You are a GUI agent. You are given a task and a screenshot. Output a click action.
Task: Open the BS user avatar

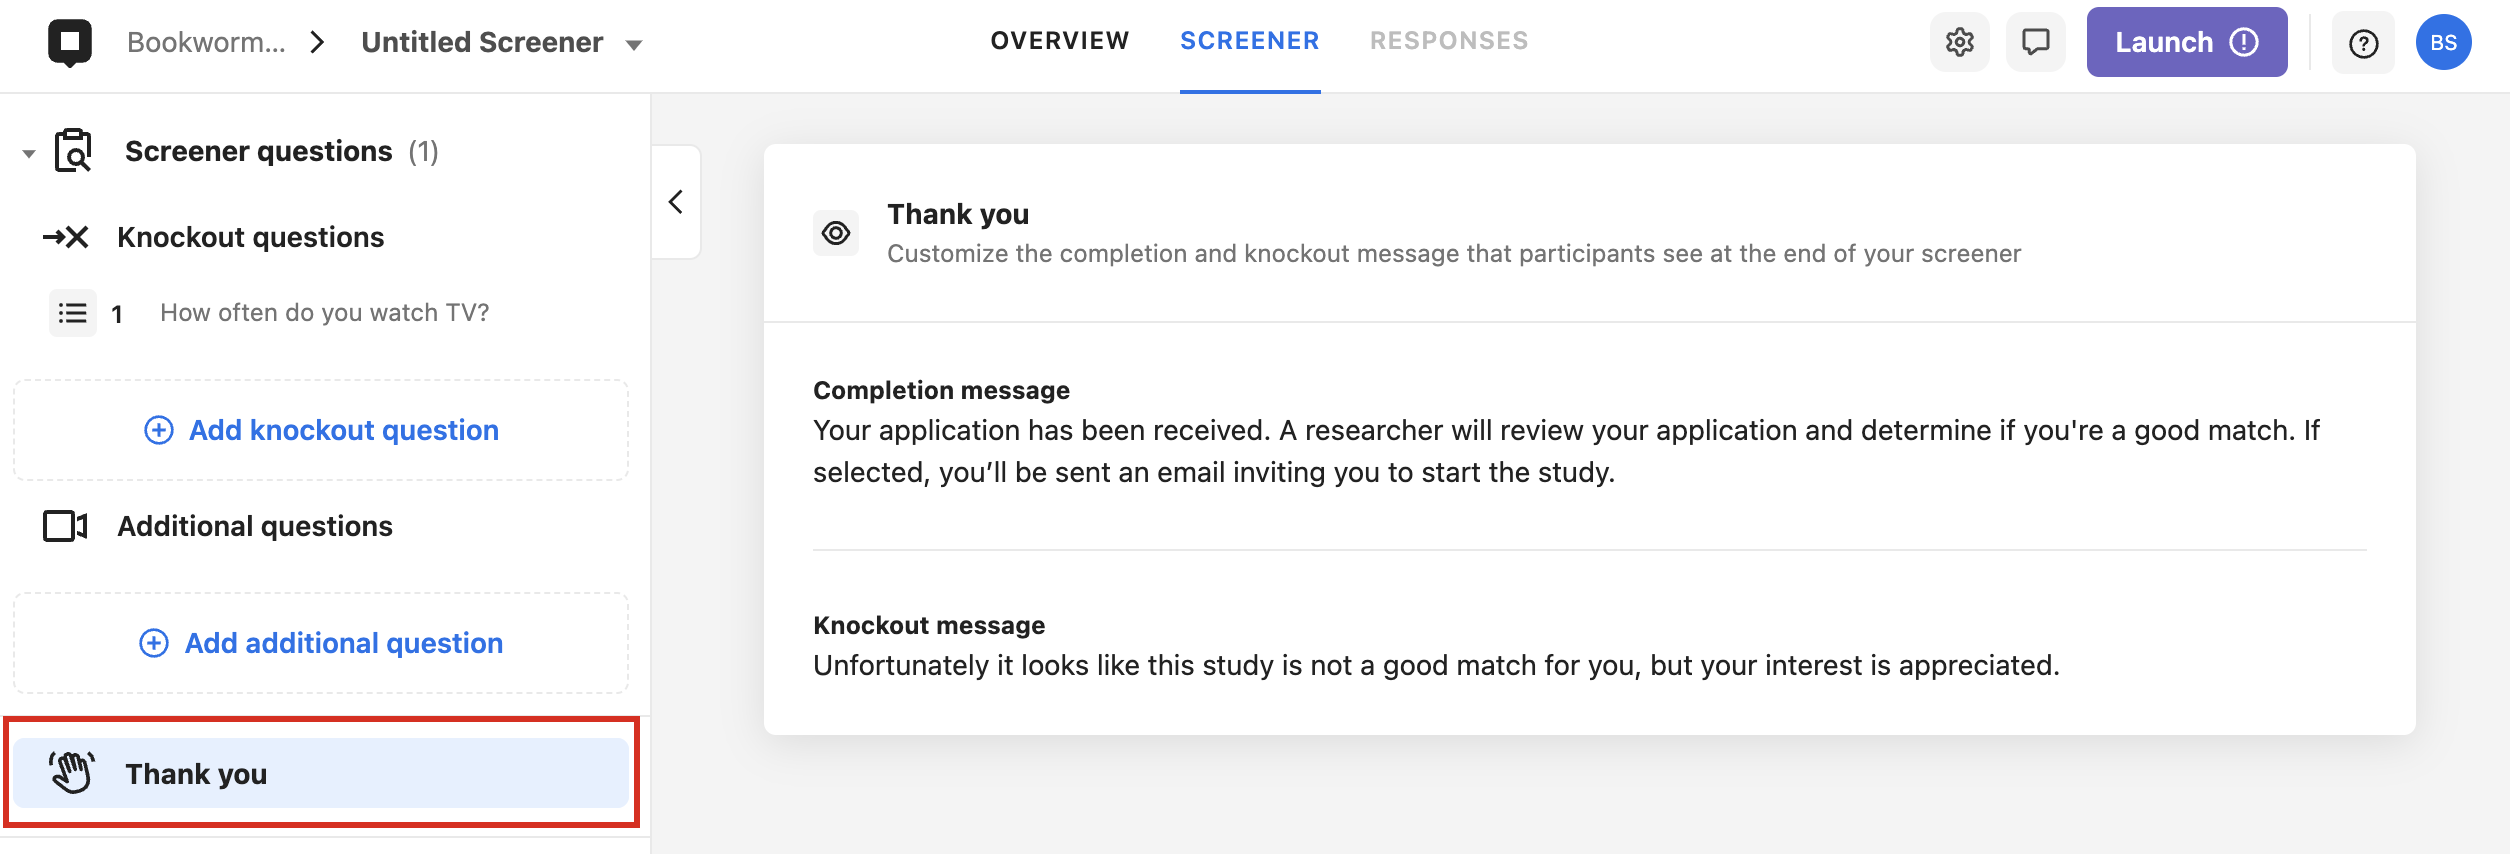2443,42
